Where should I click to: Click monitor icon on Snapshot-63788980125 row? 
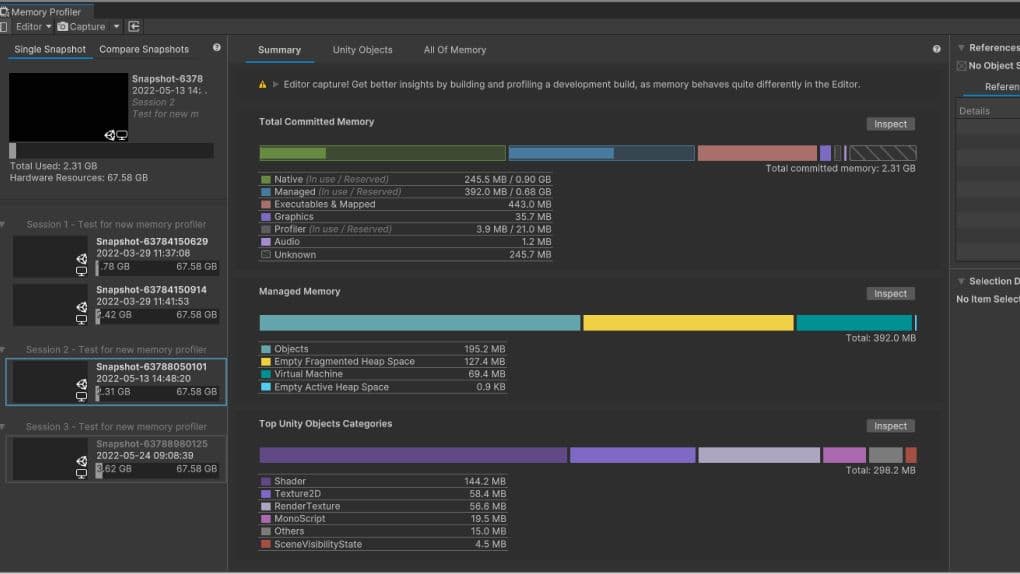pyautogui.click(x=81, y=473)
